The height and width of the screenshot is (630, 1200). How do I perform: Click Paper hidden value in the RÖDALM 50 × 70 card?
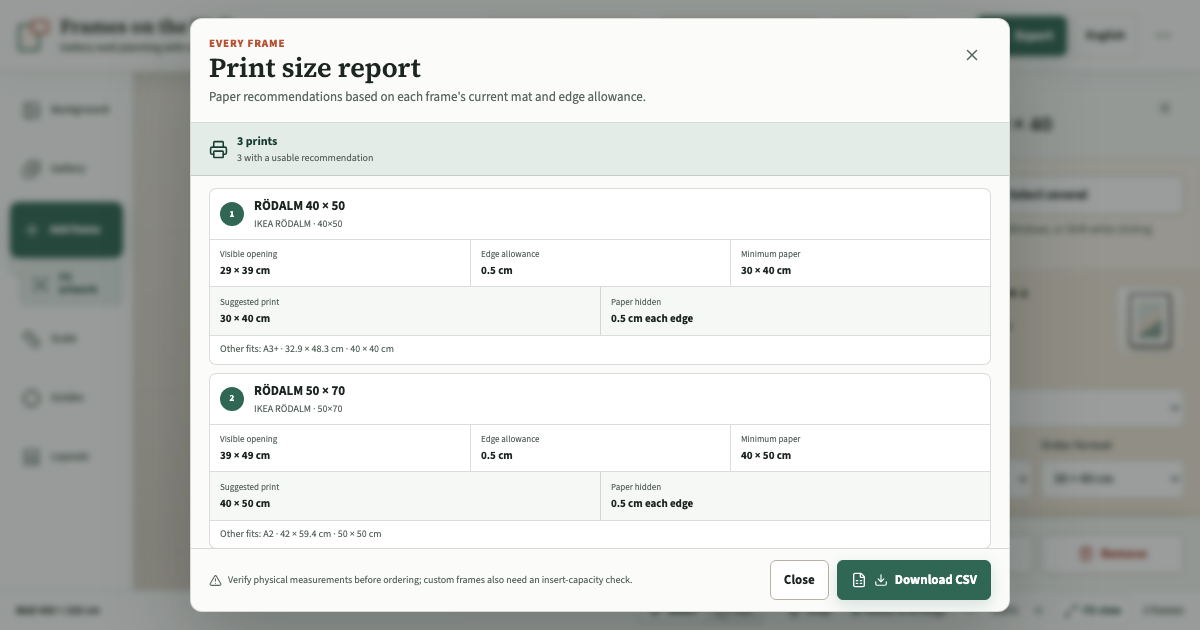[652, 504]
